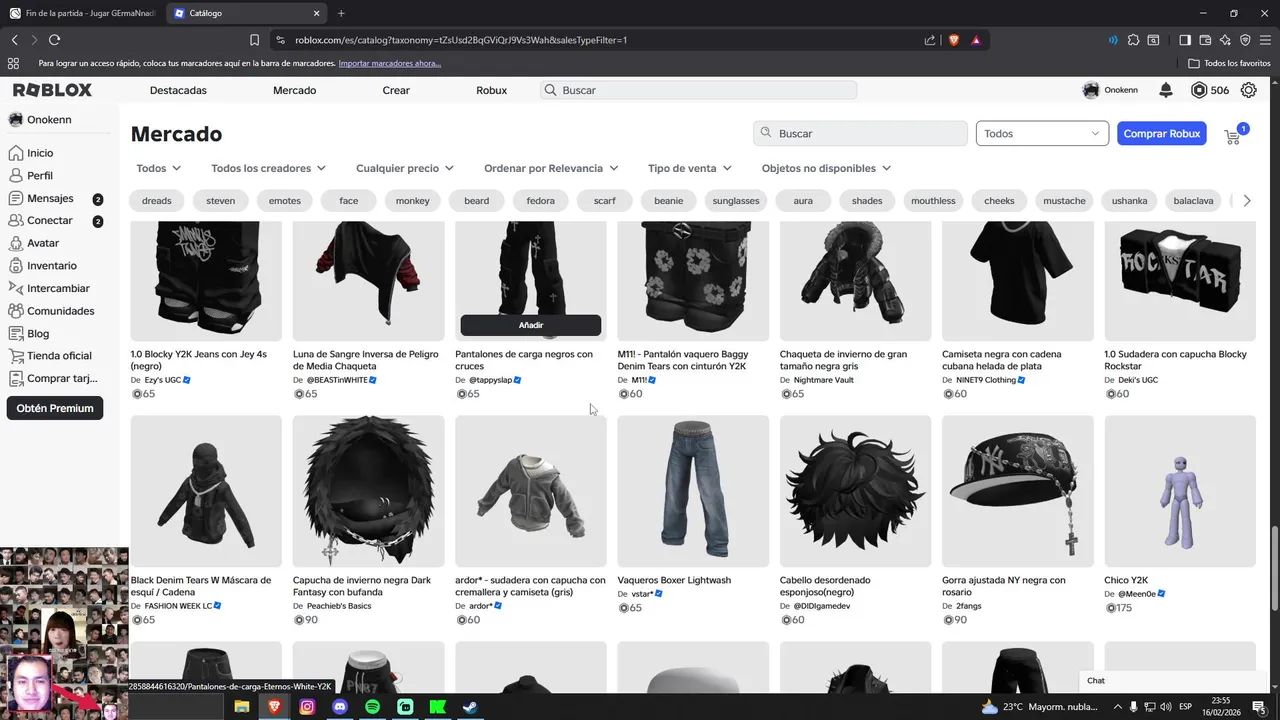Open Inventario in the sidebar
The width and height of the screenshot is (1280, 720).
[x=51, y=266]
